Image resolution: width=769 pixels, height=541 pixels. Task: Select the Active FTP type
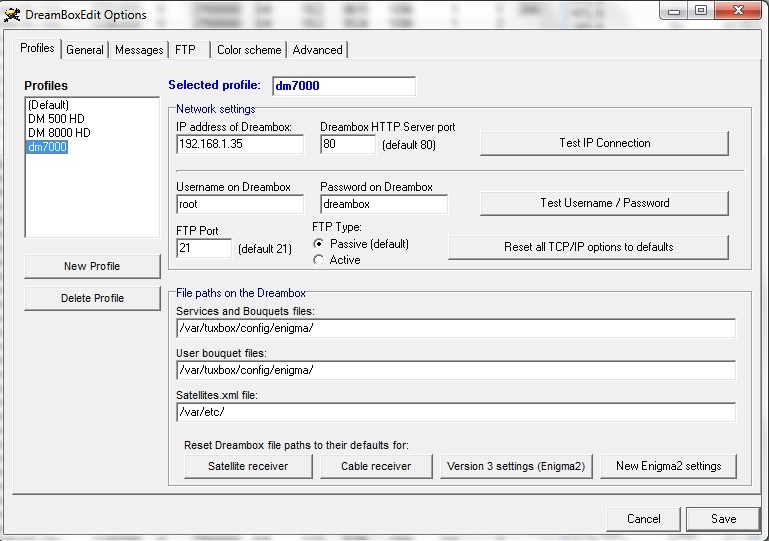(319, 260)
